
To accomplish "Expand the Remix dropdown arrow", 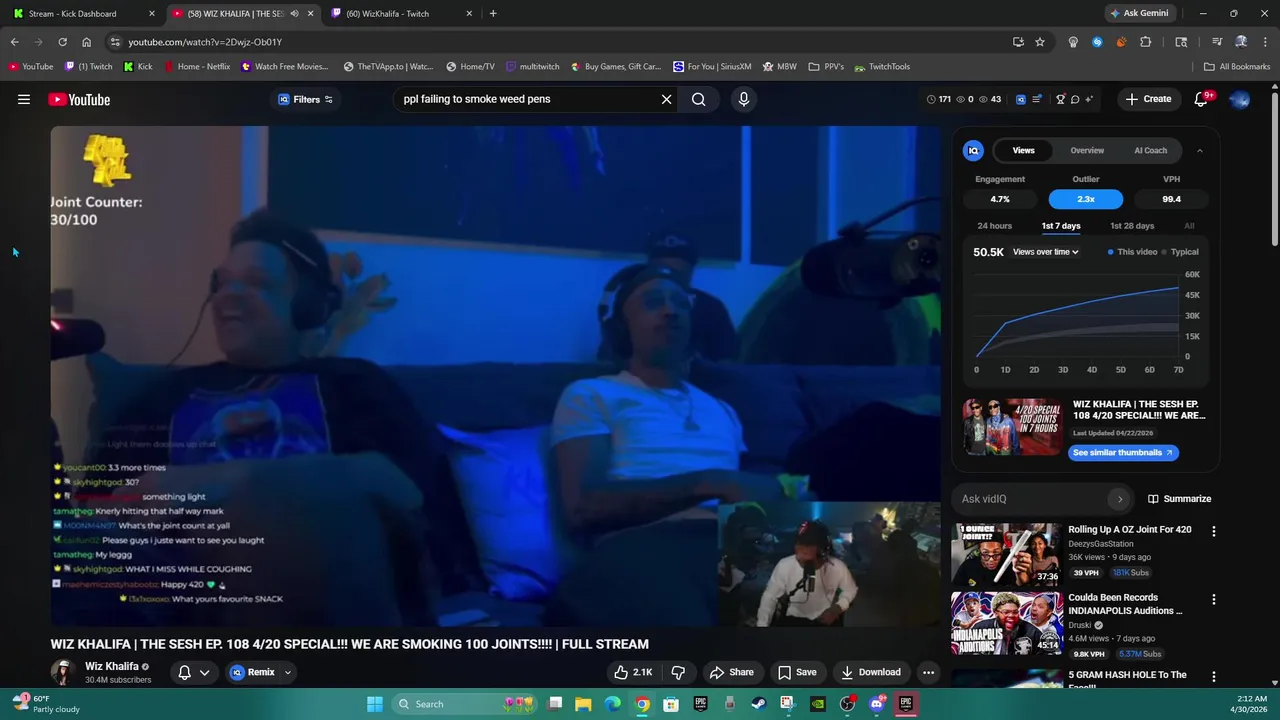I will pyautogui.click(x=287, y=672).
